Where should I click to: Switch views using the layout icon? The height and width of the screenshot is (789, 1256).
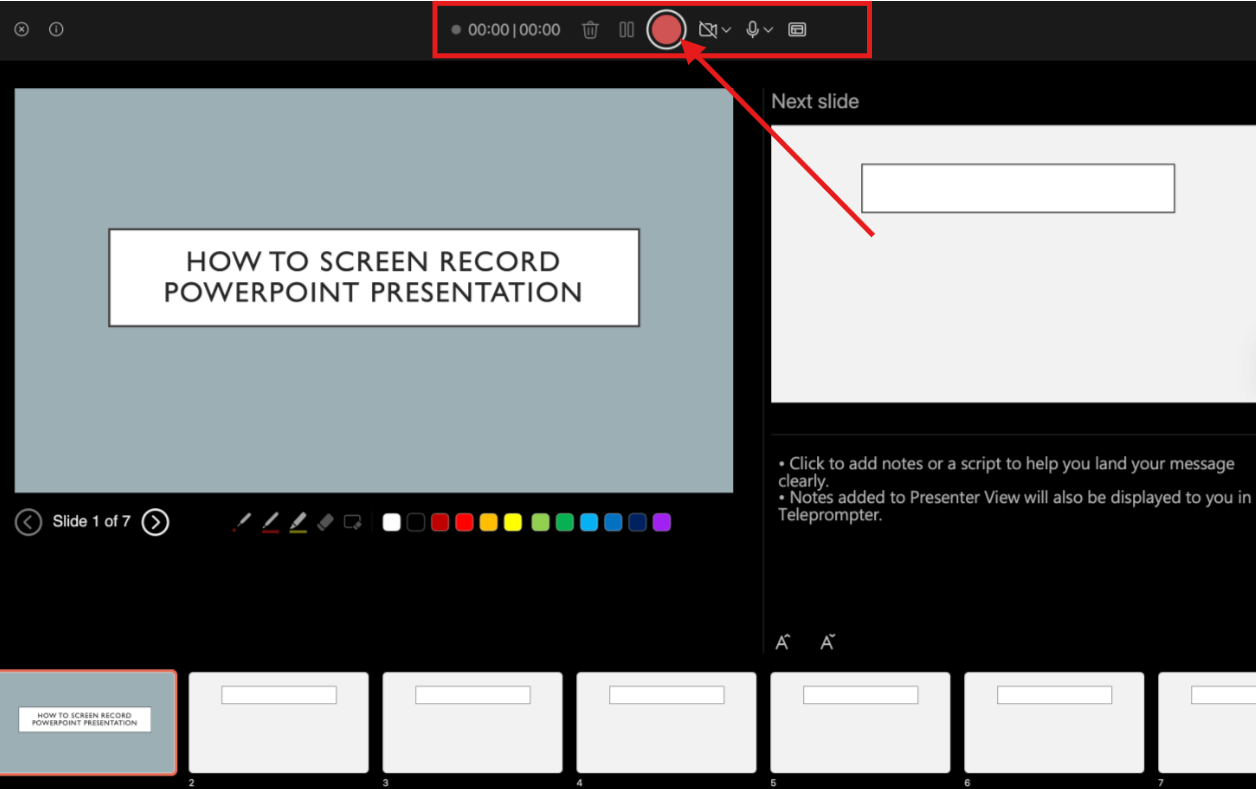tap(797, 30)
